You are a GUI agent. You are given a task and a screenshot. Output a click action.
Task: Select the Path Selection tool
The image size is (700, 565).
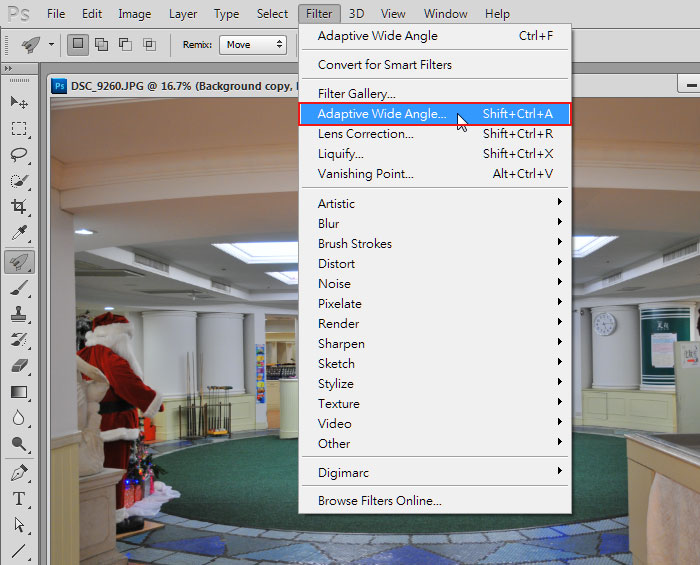(x=19, y=525)
